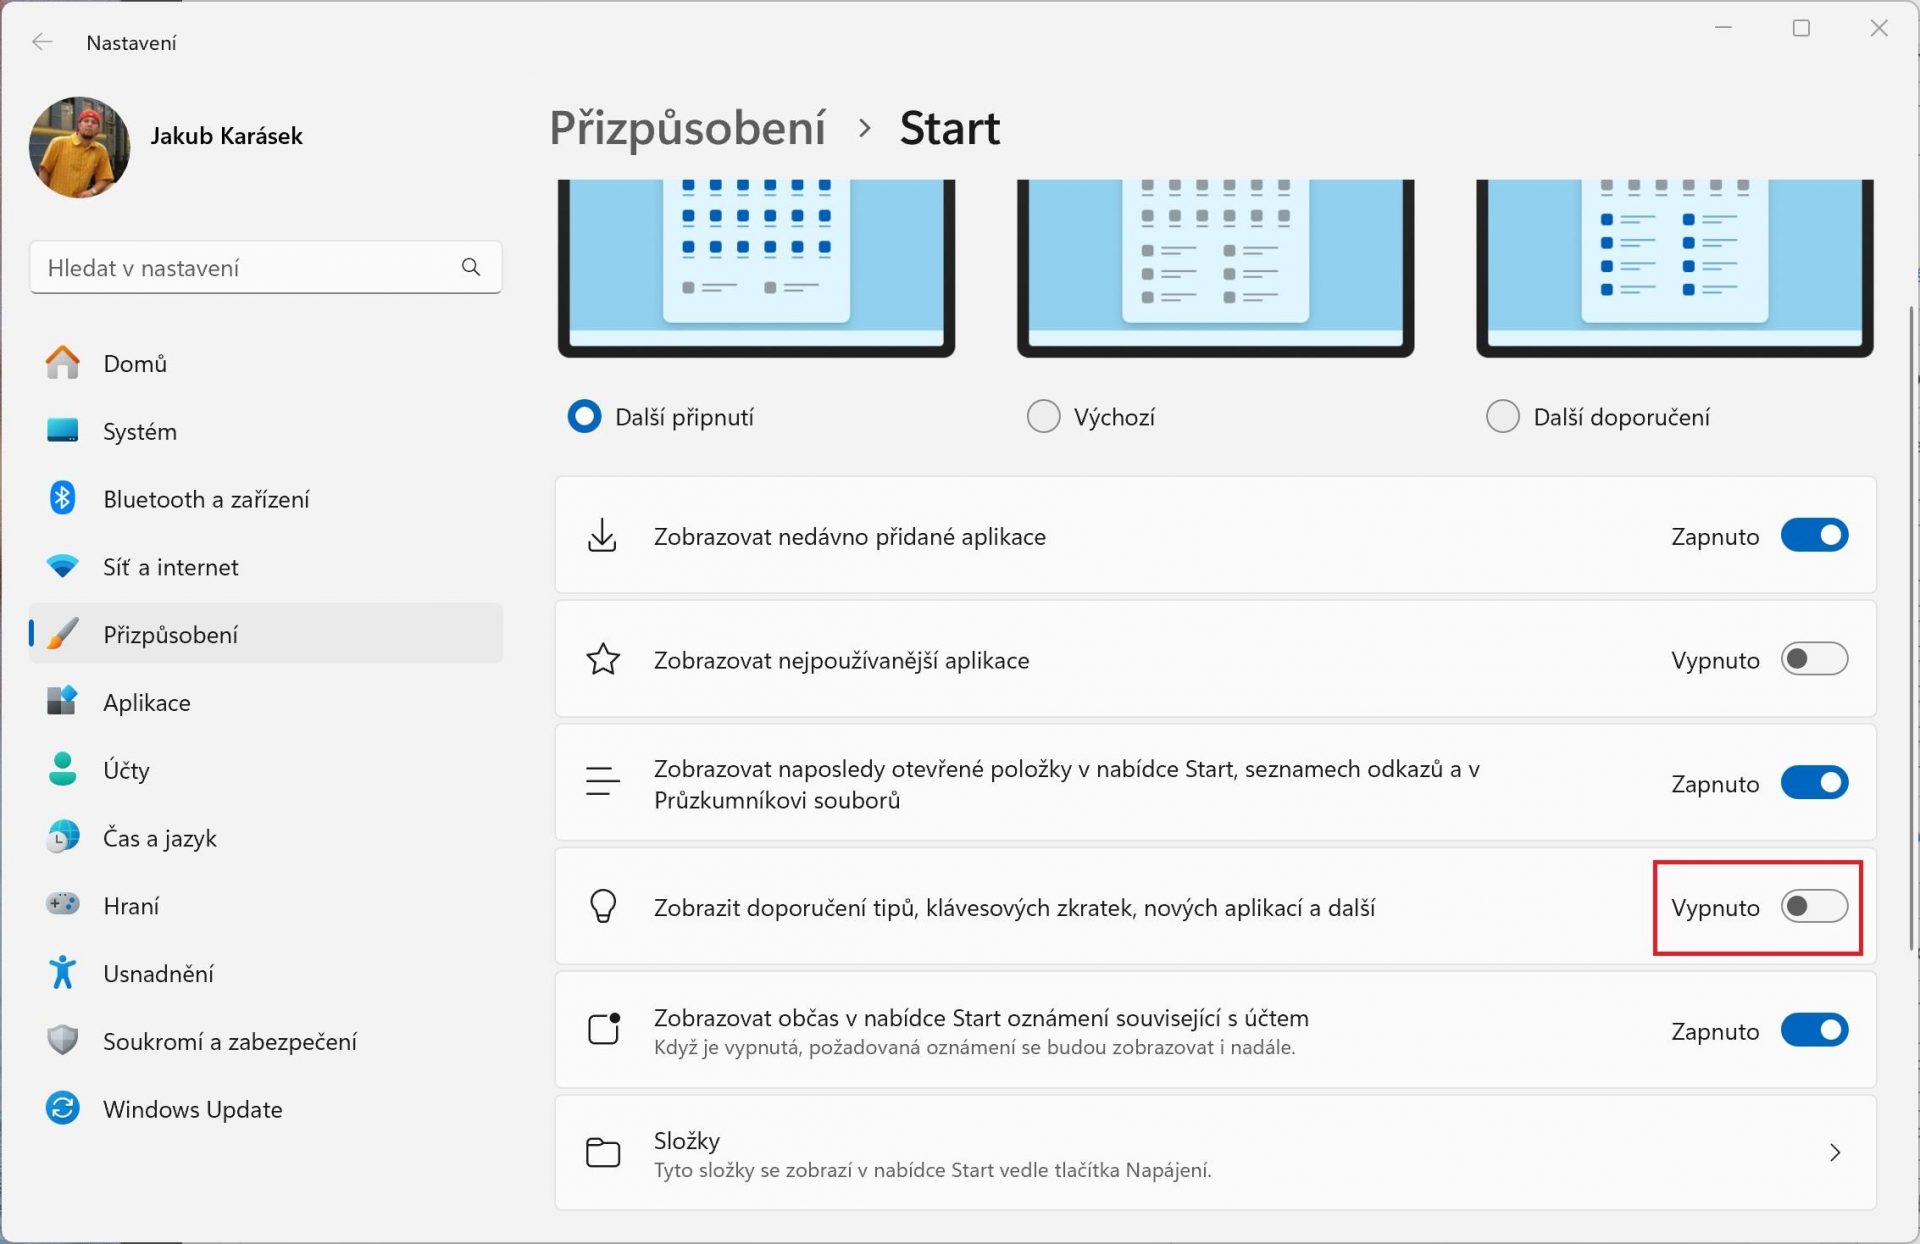Disable Zobrazovat nedávno přidané aplikace toggle

pyautogui.click(x=1814, y=536)
